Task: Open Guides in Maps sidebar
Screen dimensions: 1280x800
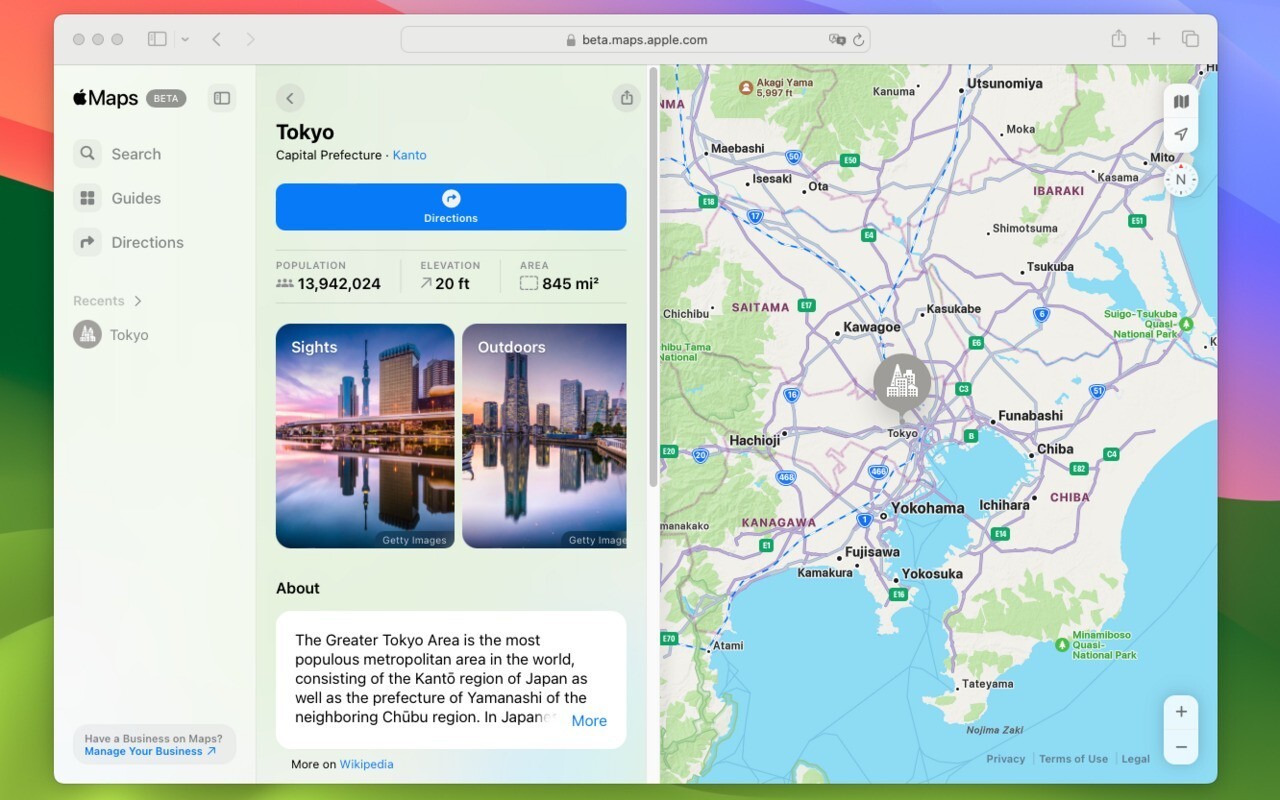Action: pyautogui.click(x=117, y=198)
